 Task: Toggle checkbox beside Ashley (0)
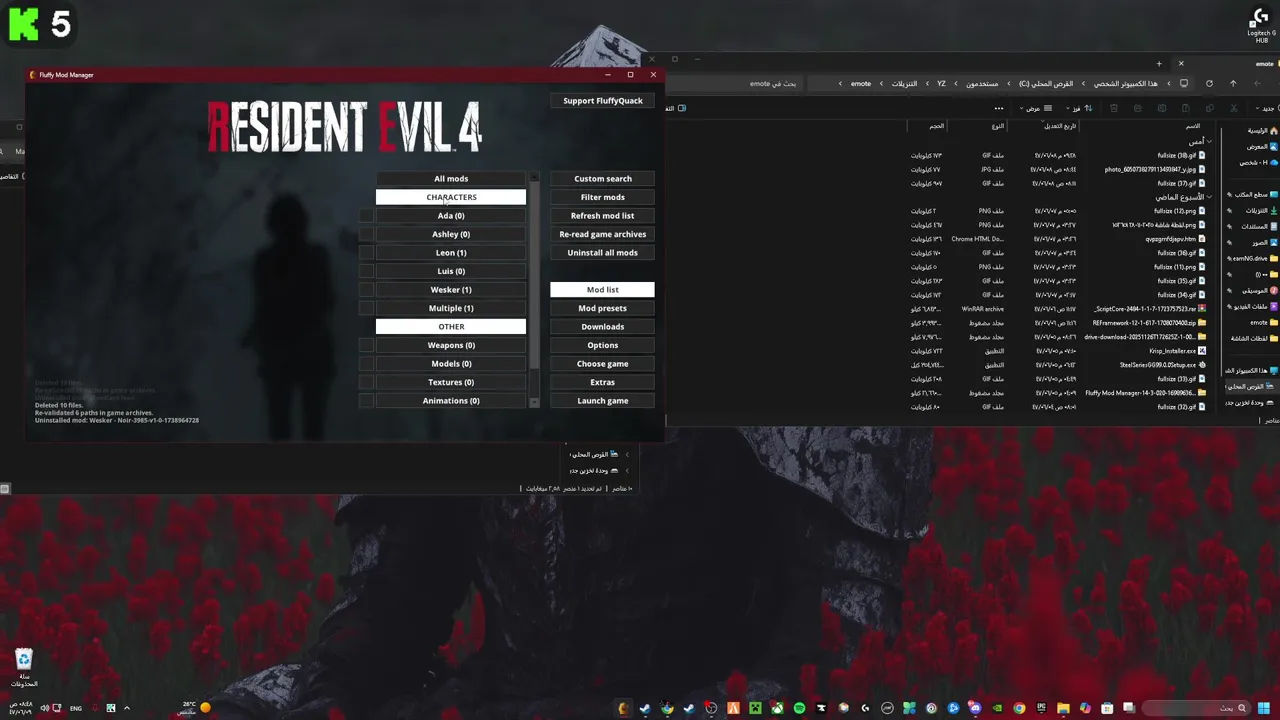click(366, 234)
